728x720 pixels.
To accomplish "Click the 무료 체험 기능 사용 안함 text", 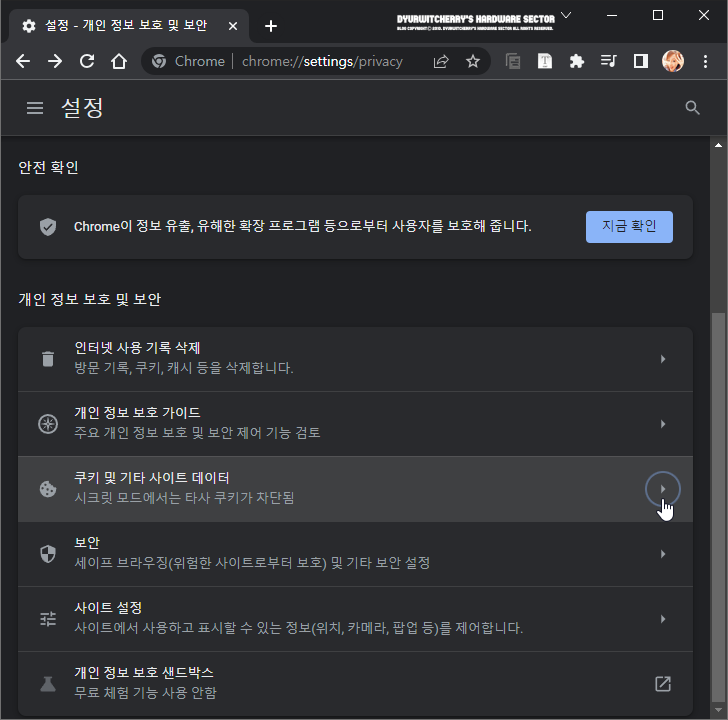I will pyautogui.click(x=145, y=693).
